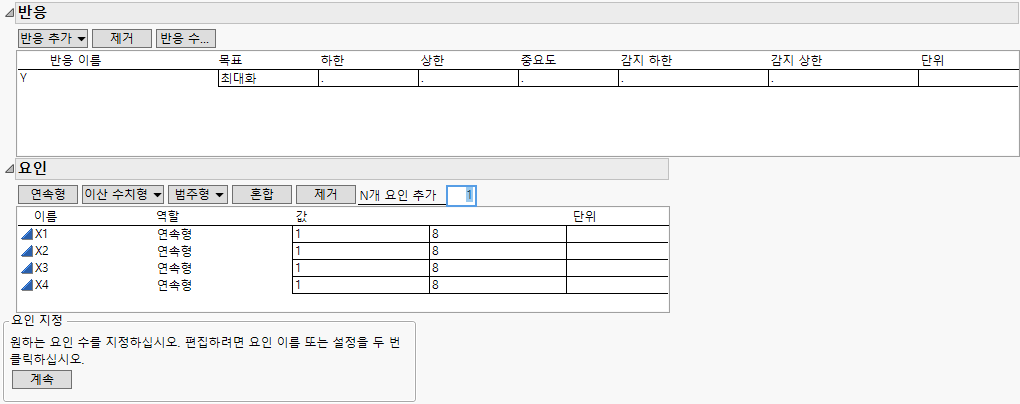The width and height of the screenshot is (1020, 404).
Task: Open the 이산 수치형 dropdown
Action: pos(123,195)
